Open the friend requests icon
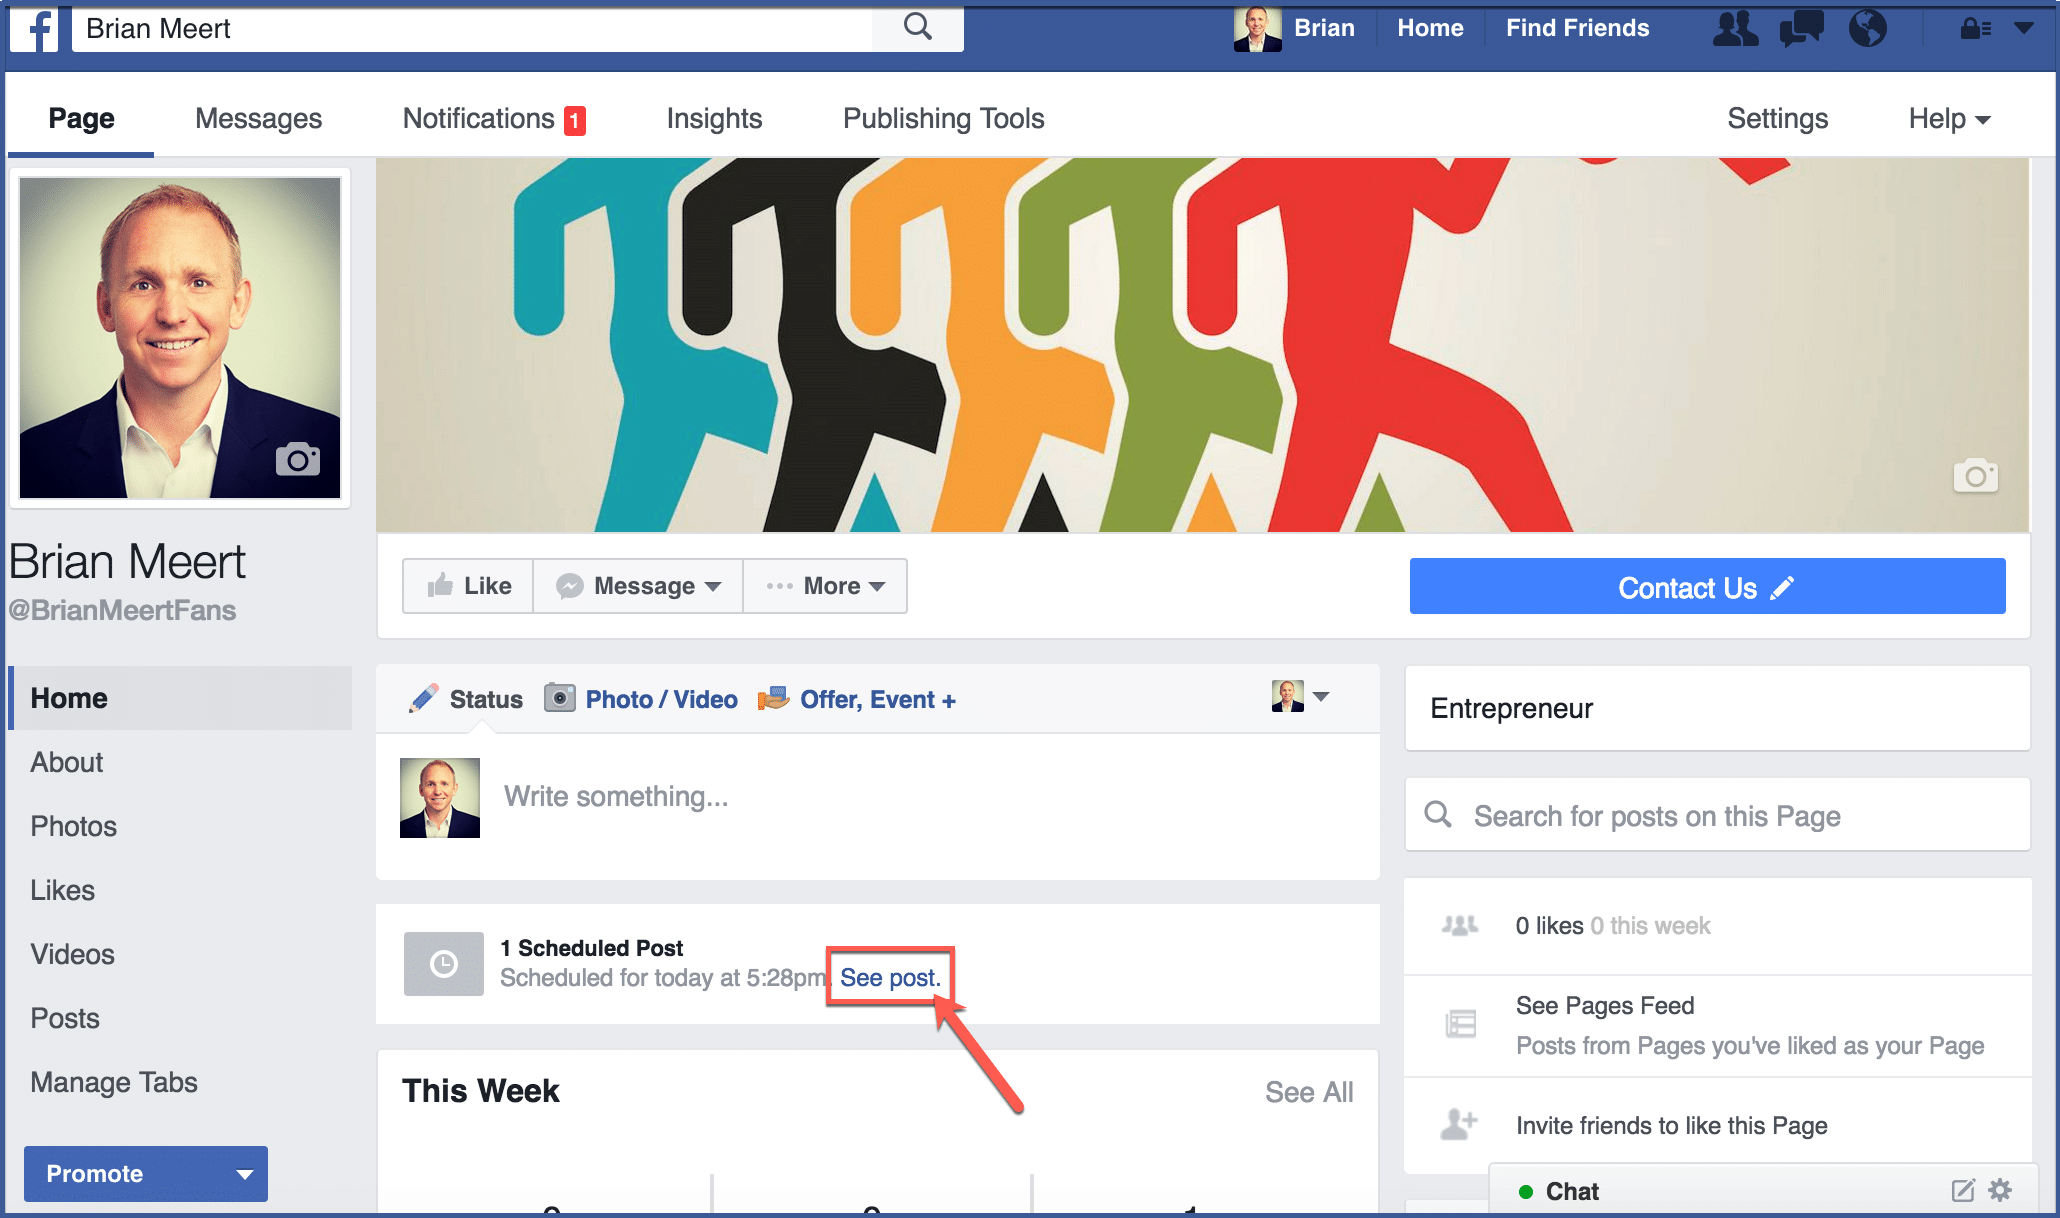 tap(1735, 28)
